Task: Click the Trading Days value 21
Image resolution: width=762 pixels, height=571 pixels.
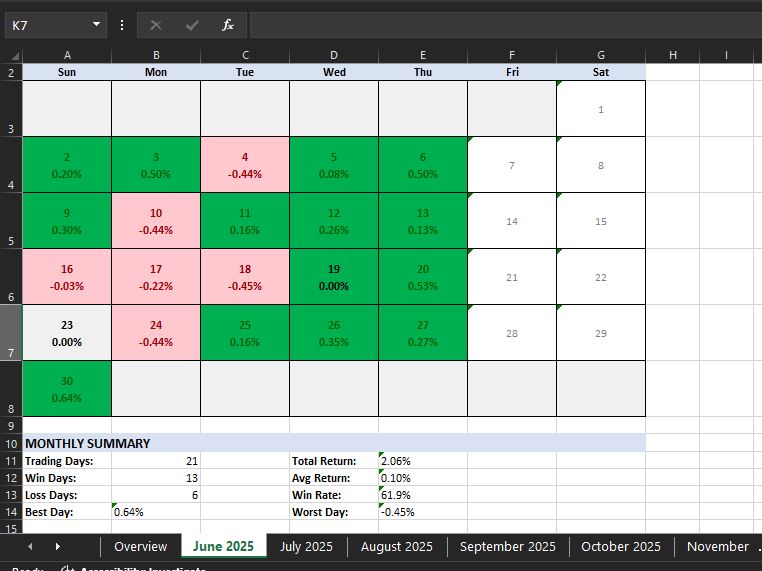Action: pyautogui.click(x=156, y=461)
